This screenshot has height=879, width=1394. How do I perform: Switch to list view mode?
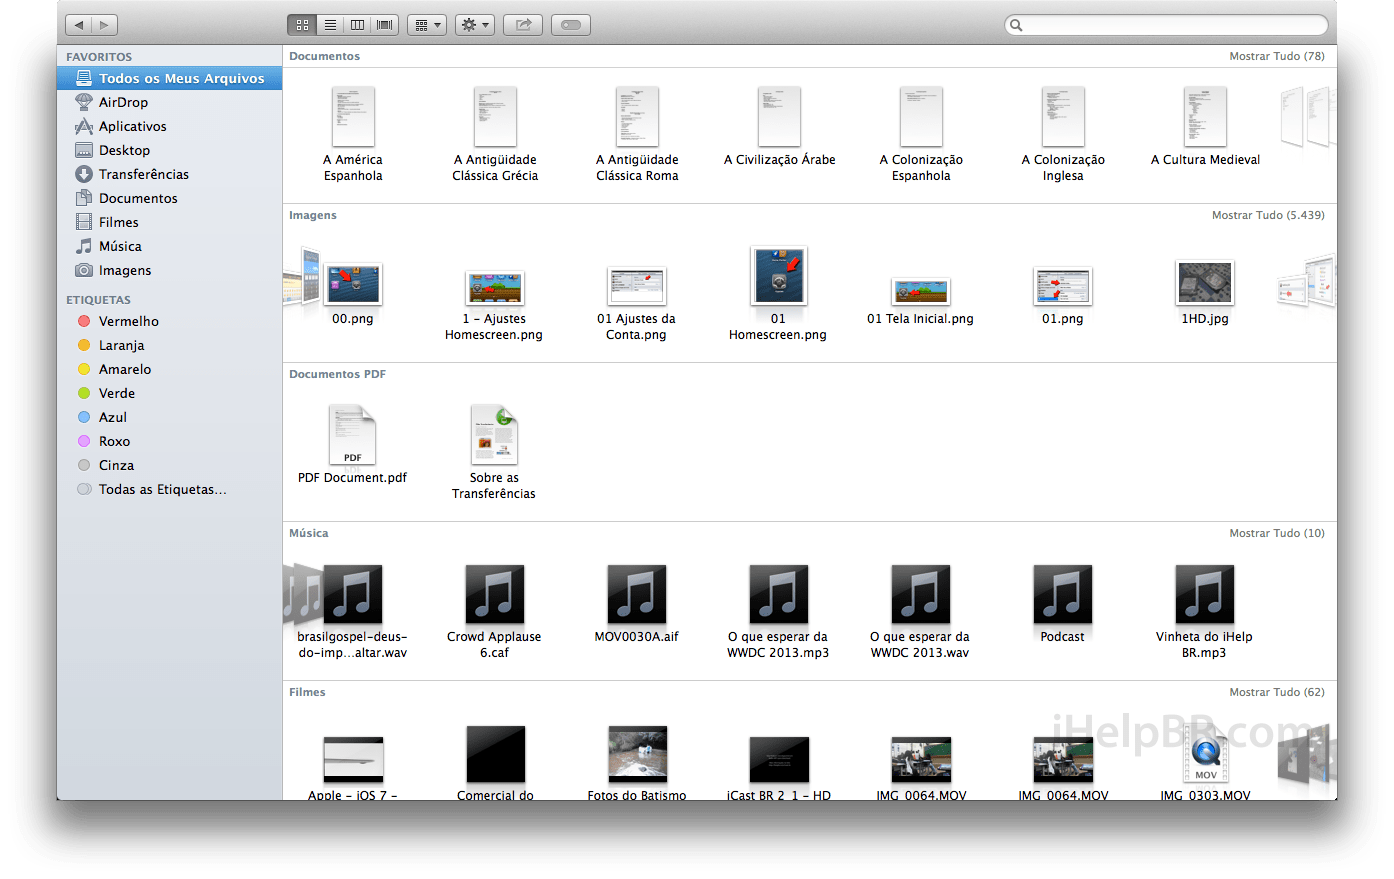(330, 25)
